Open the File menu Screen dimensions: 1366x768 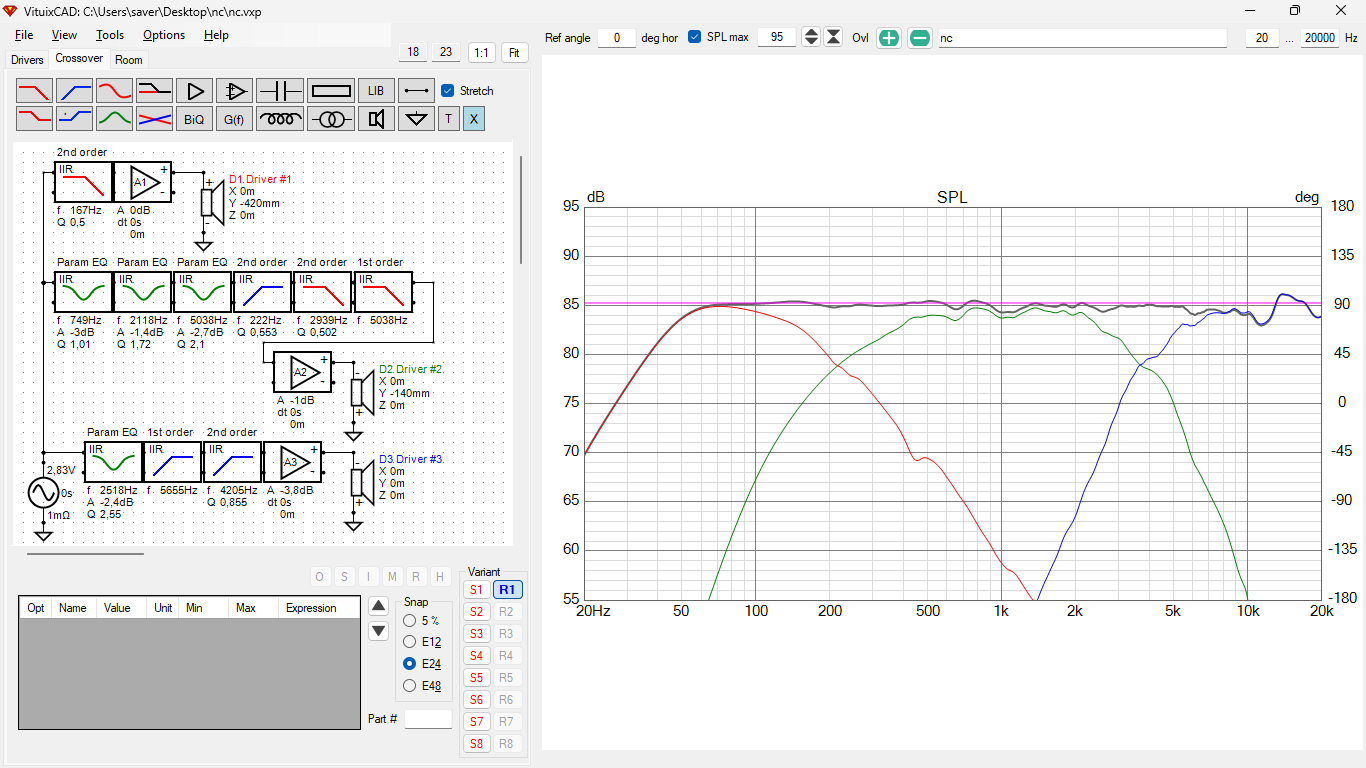pos(24,35)
